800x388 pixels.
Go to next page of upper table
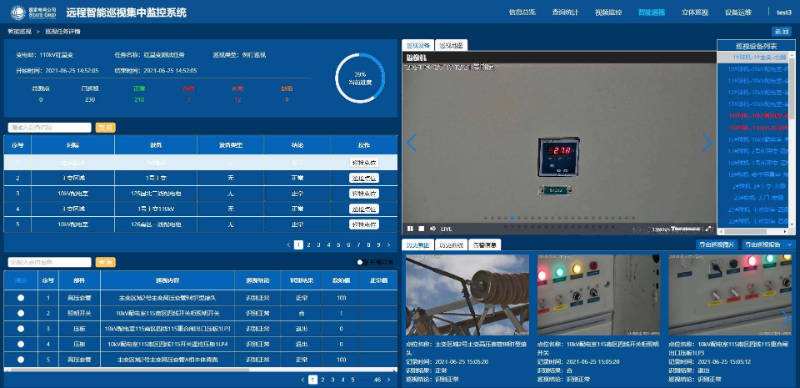point(390,245)
